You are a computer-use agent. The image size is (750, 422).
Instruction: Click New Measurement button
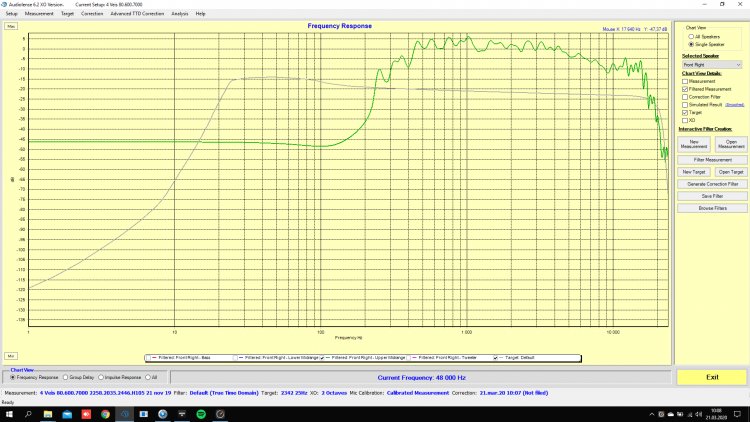(694, 144)
